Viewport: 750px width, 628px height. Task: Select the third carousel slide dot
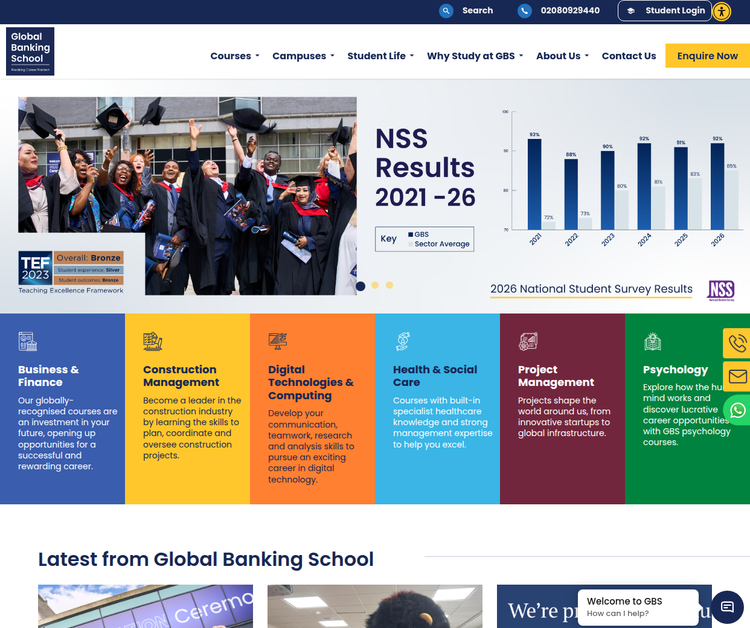389,285
